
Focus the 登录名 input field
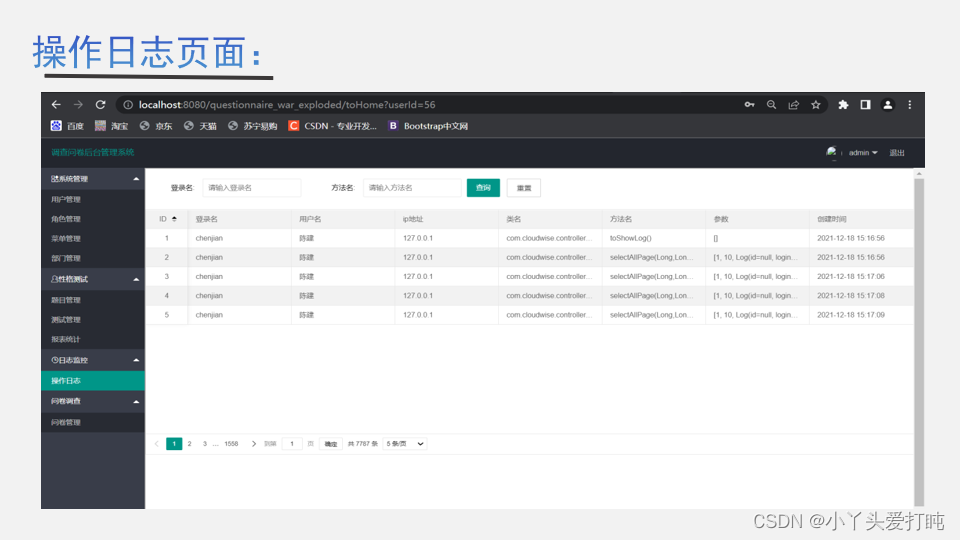point(252,187)
